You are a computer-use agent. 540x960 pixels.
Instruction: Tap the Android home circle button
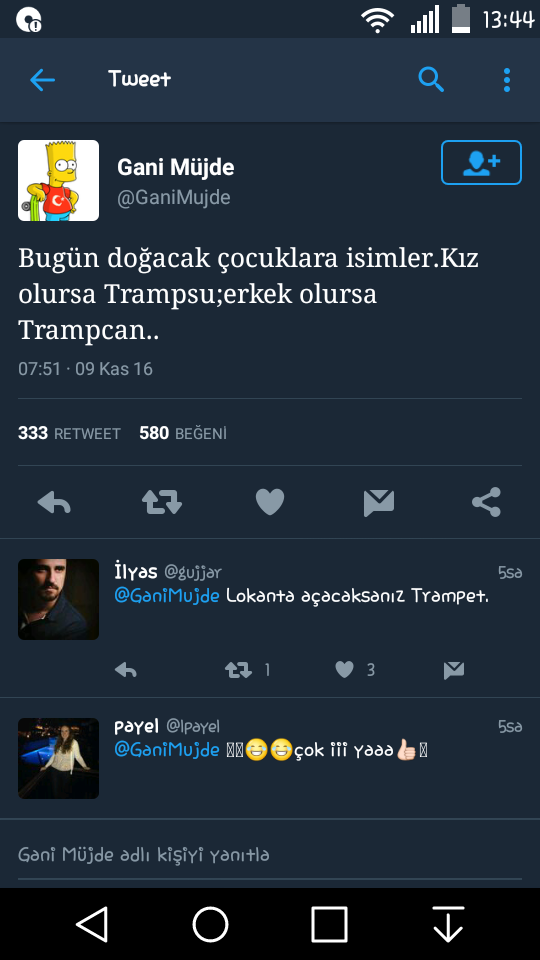(x=211, y=924)
